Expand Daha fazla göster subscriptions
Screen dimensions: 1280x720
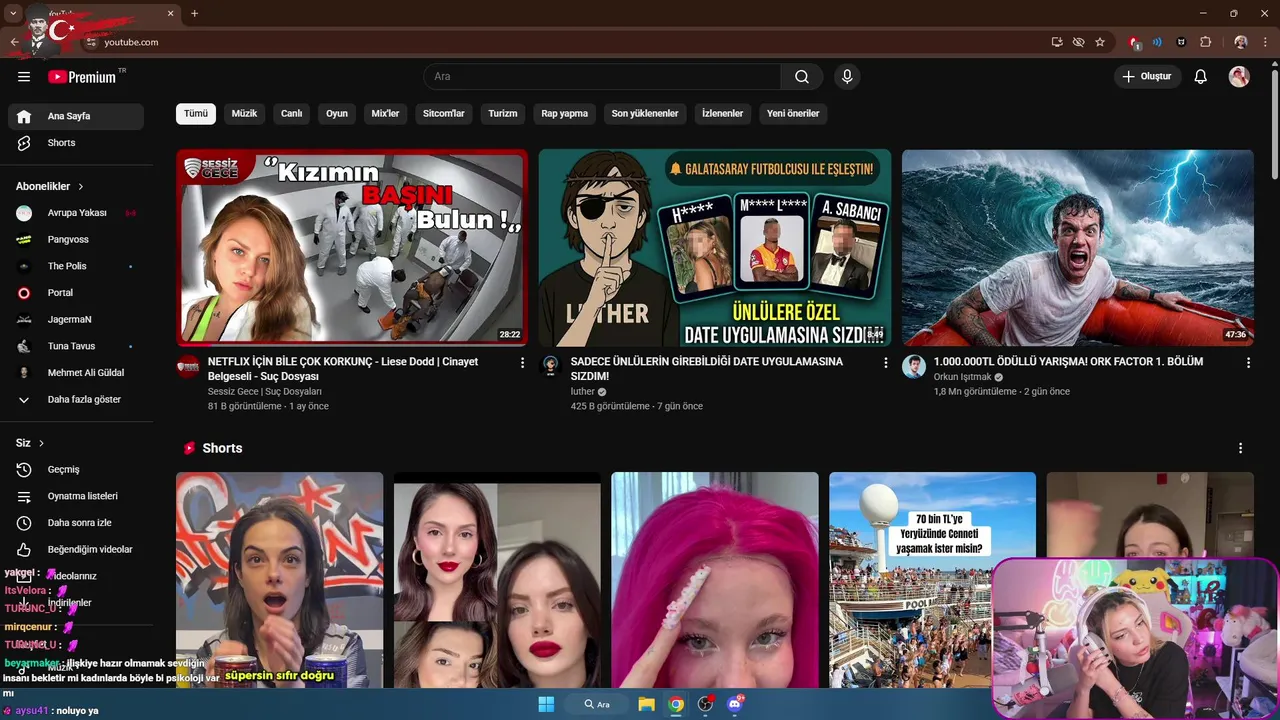click(x=76, y=399)
